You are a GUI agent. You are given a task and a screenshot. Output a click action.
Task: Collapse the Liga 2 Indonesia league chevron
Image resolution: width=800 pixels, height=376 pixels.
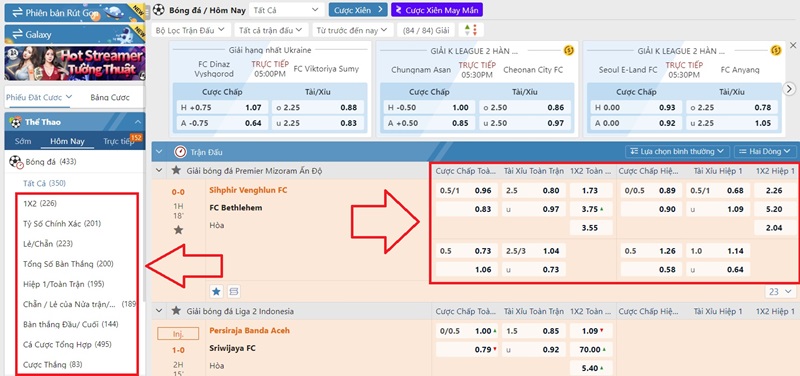click(159, 311)
